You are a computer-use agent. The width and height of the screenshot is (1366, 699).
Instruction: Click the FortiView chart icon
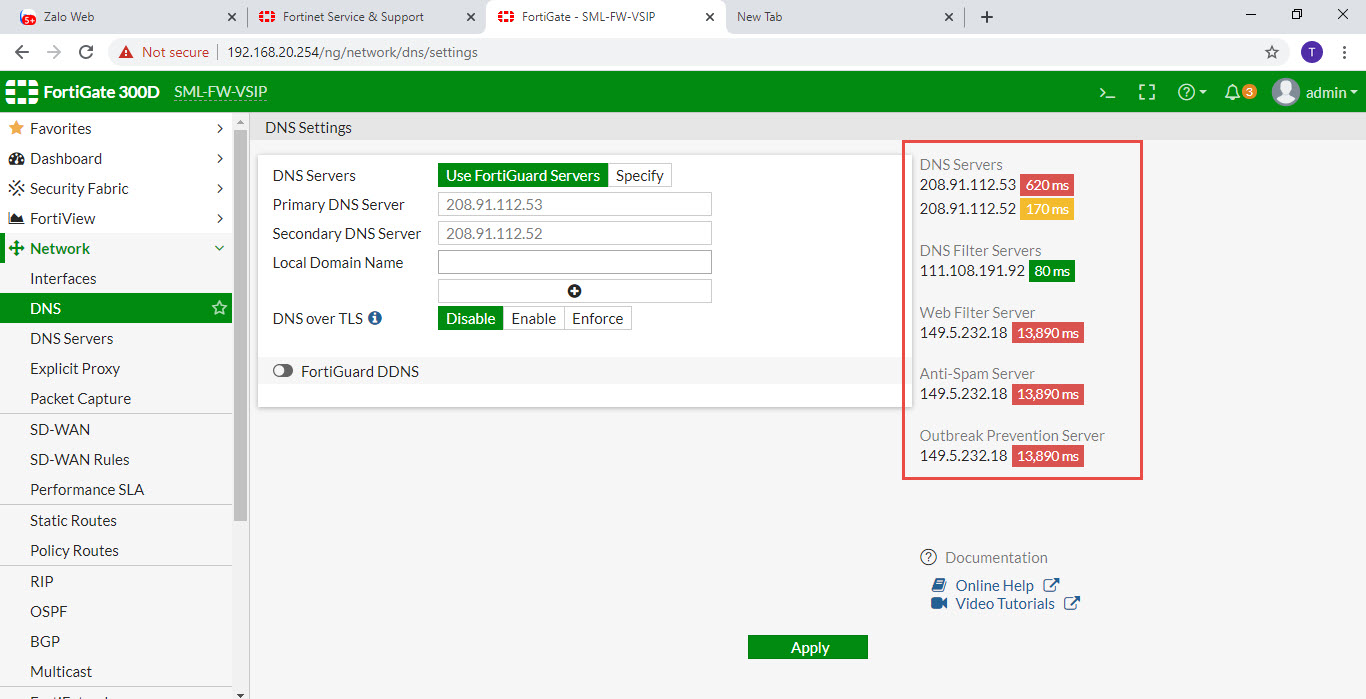tap(16, 218)
